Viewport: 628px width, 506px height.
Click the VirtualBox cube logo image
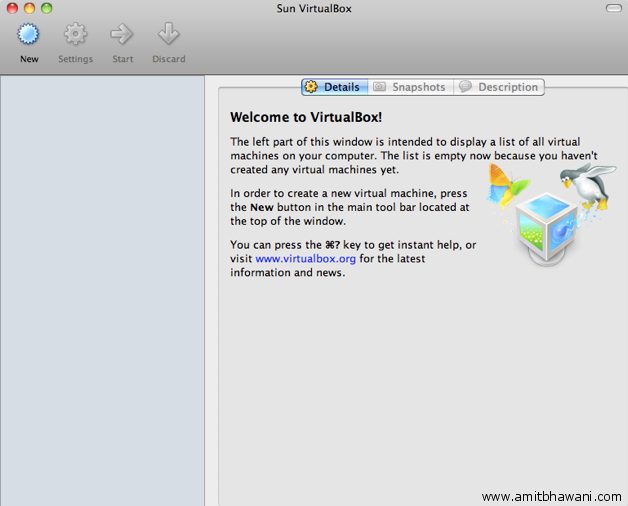pos(547,228)
